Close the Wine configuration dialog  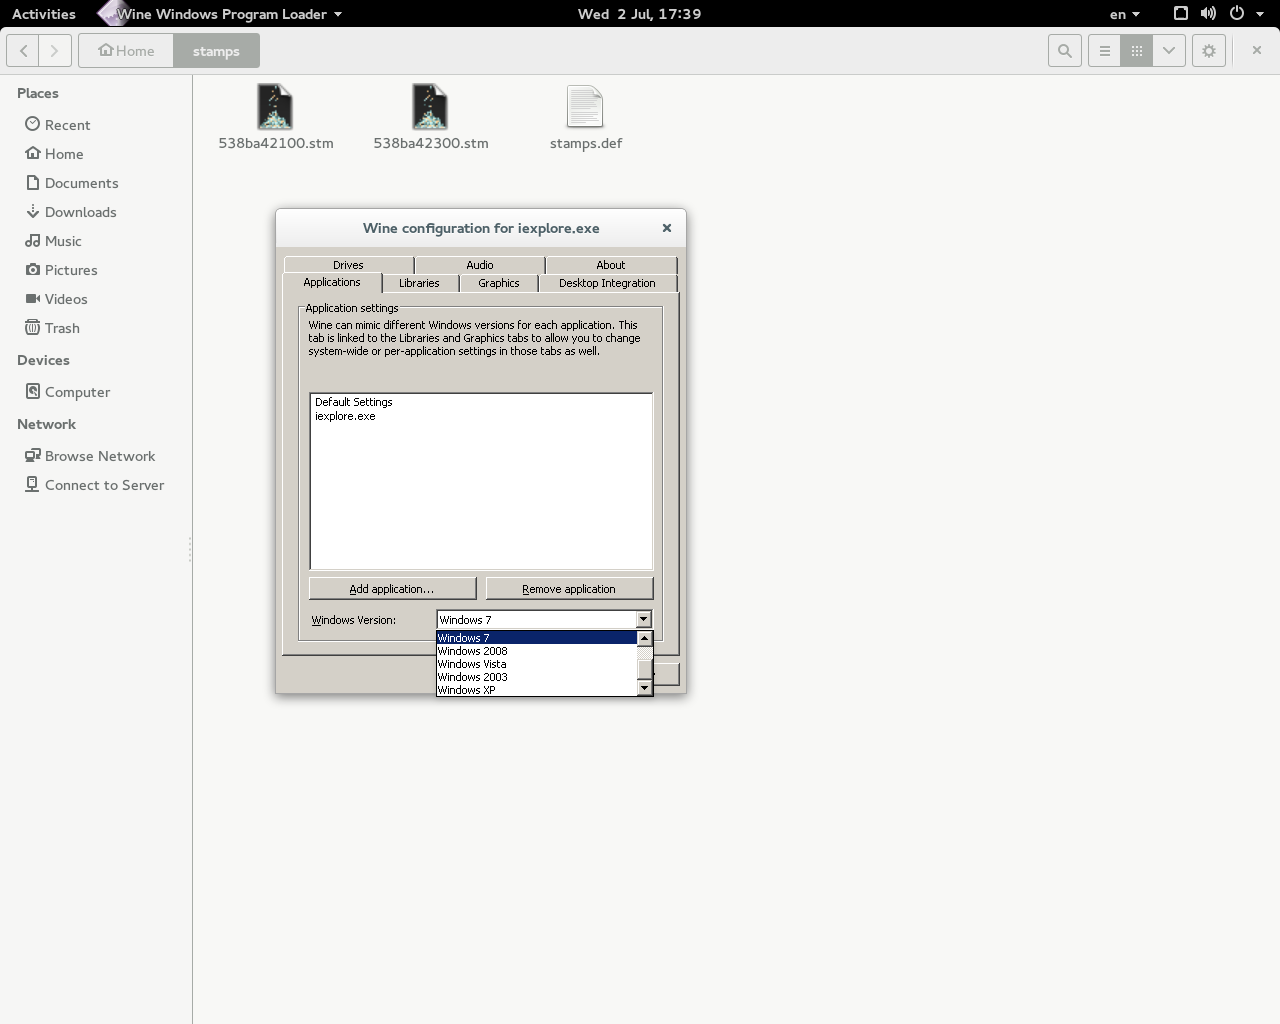click(667, 228)
